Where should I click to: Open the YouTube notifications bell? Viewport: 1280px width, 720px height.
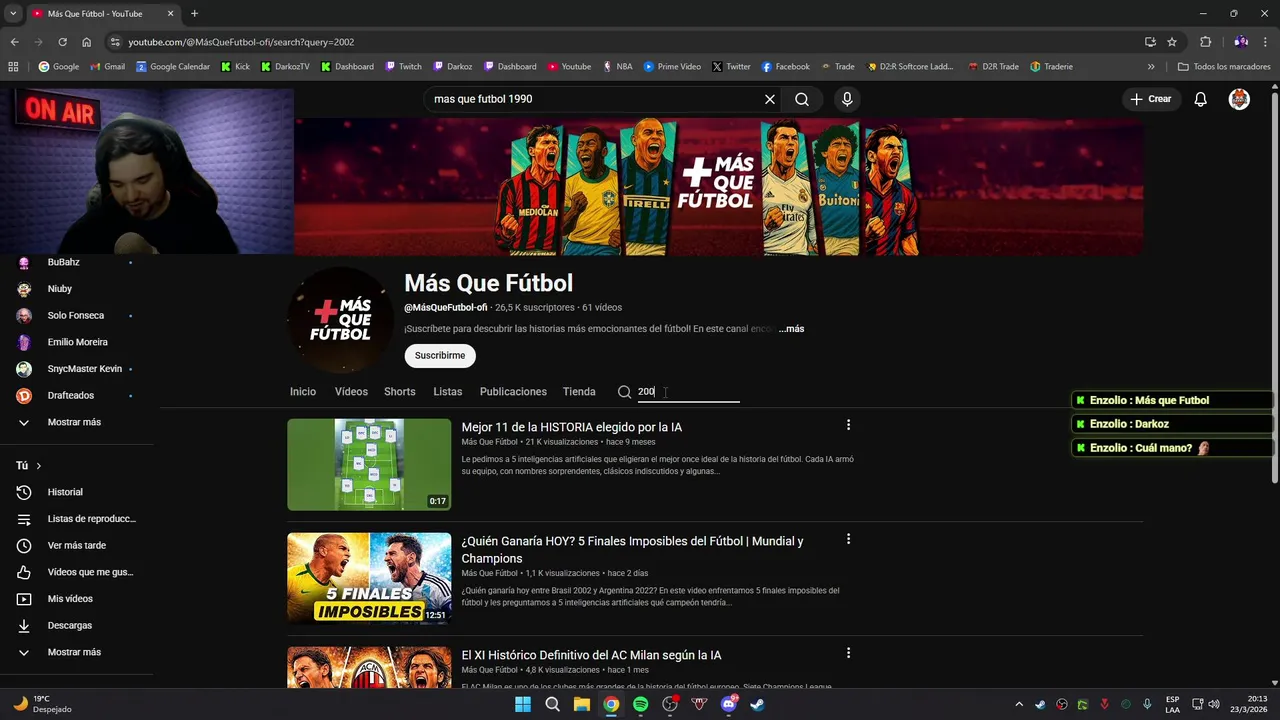click(x=1201, y=99)
